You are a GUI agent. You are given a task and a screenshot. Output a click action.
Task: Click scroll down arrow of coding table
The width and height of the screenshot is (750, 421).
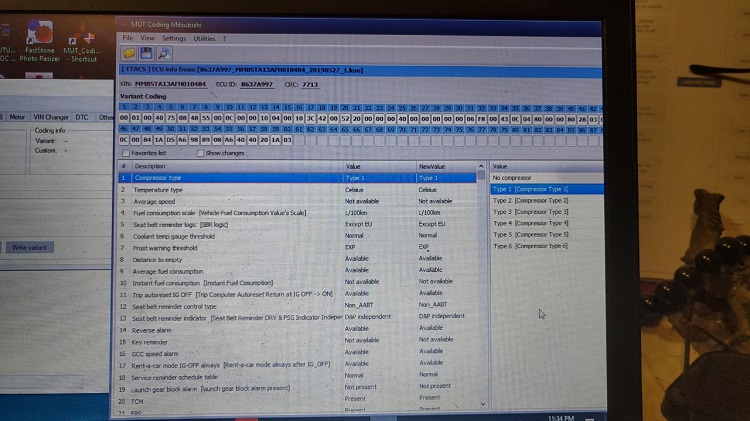(x=482, y=404)
